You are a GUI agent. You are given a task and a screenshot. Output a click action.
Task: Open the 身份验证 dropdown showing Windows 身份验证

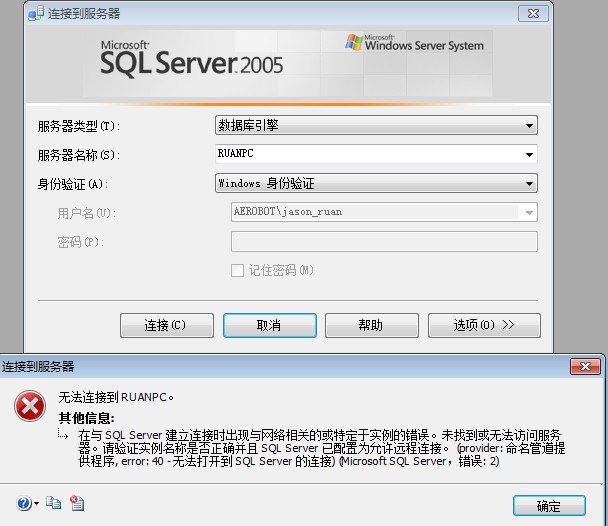pyautogui.click(x=376, y=183)
